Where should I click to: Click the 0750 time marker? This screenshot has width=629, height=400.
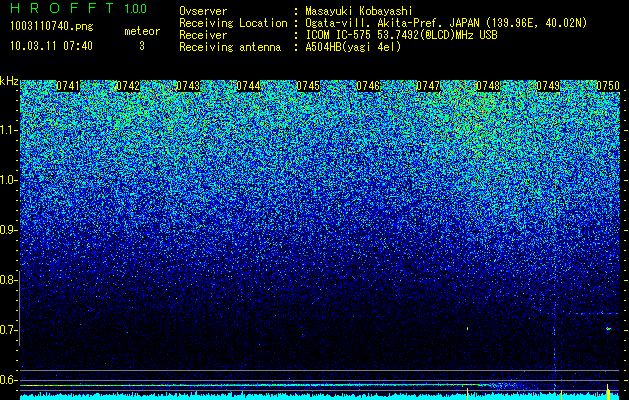click(608, 86)
